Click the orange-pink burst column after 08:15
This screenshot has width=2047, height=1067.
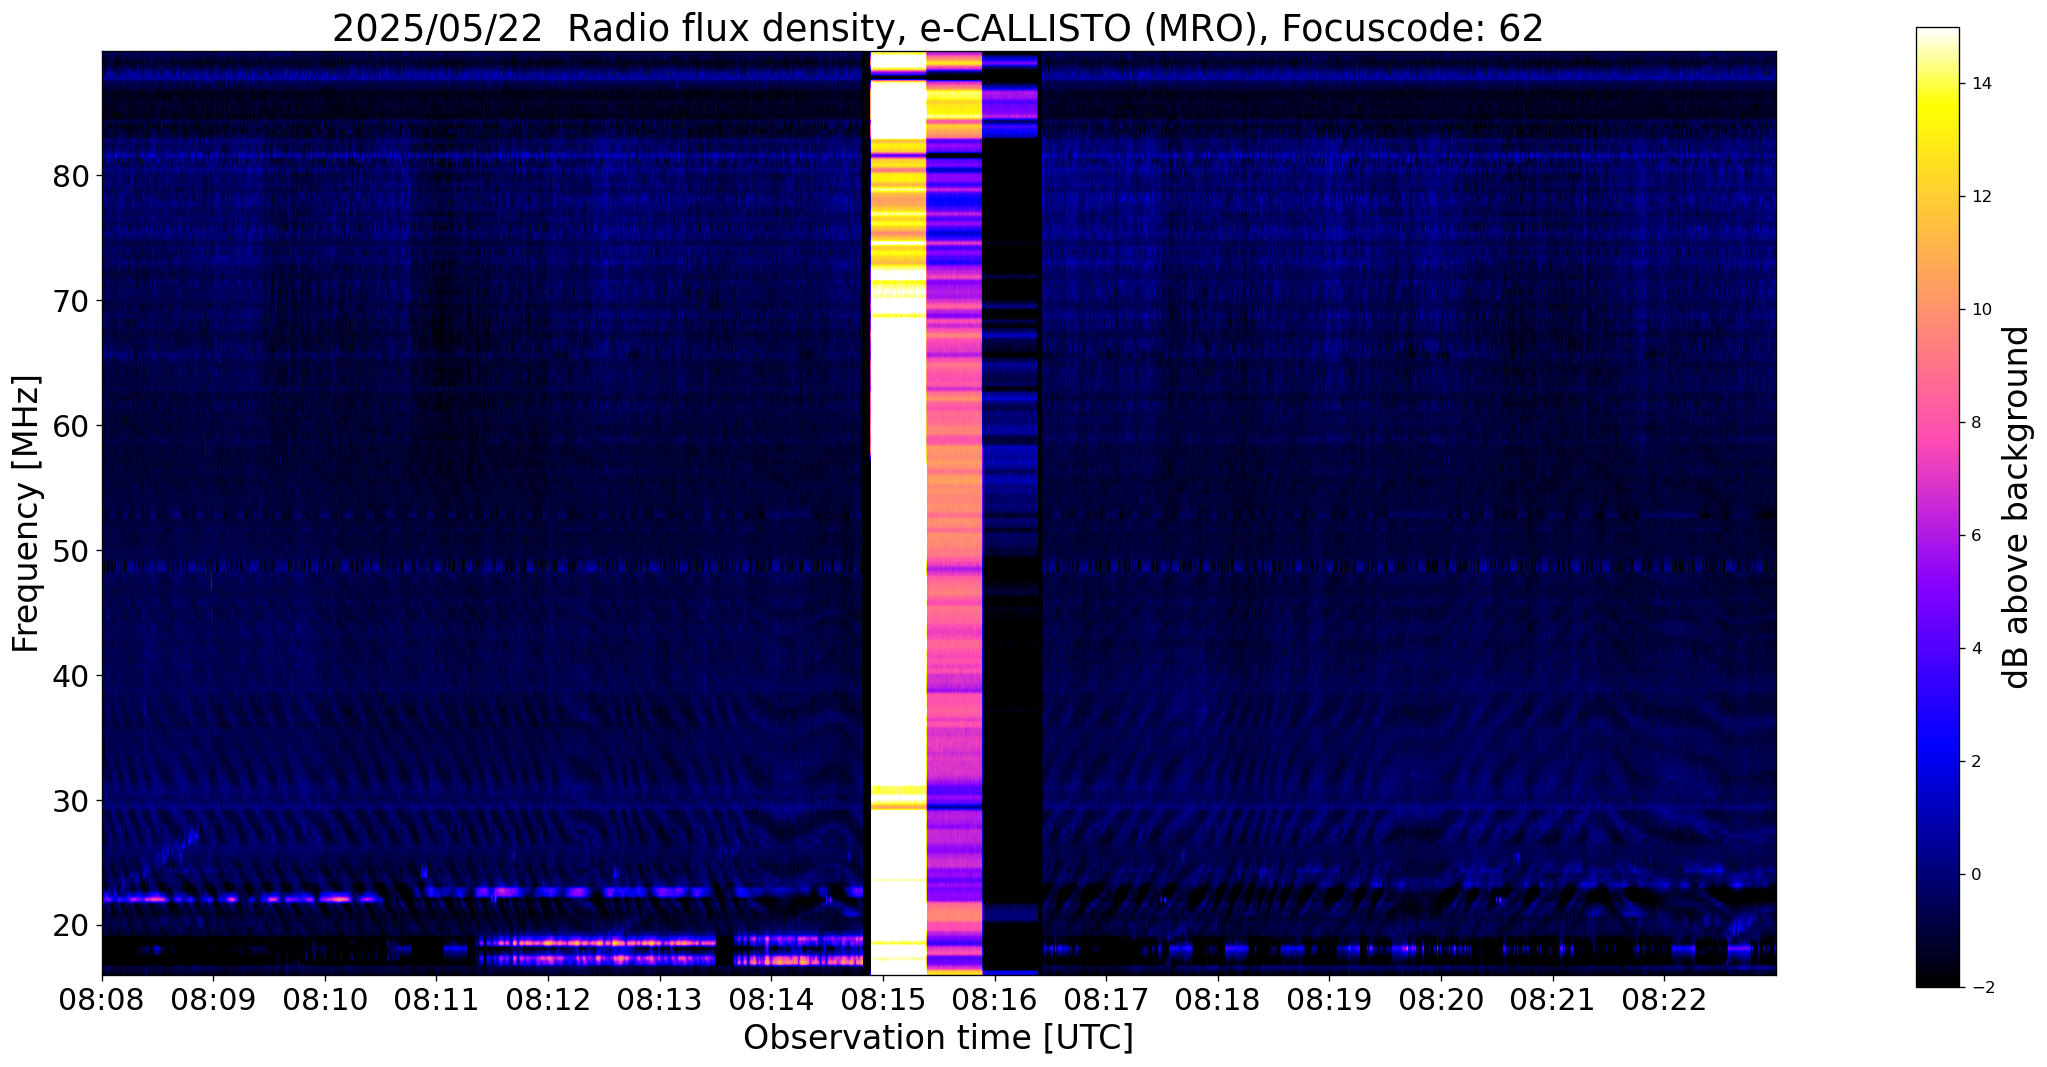point(955,513)
